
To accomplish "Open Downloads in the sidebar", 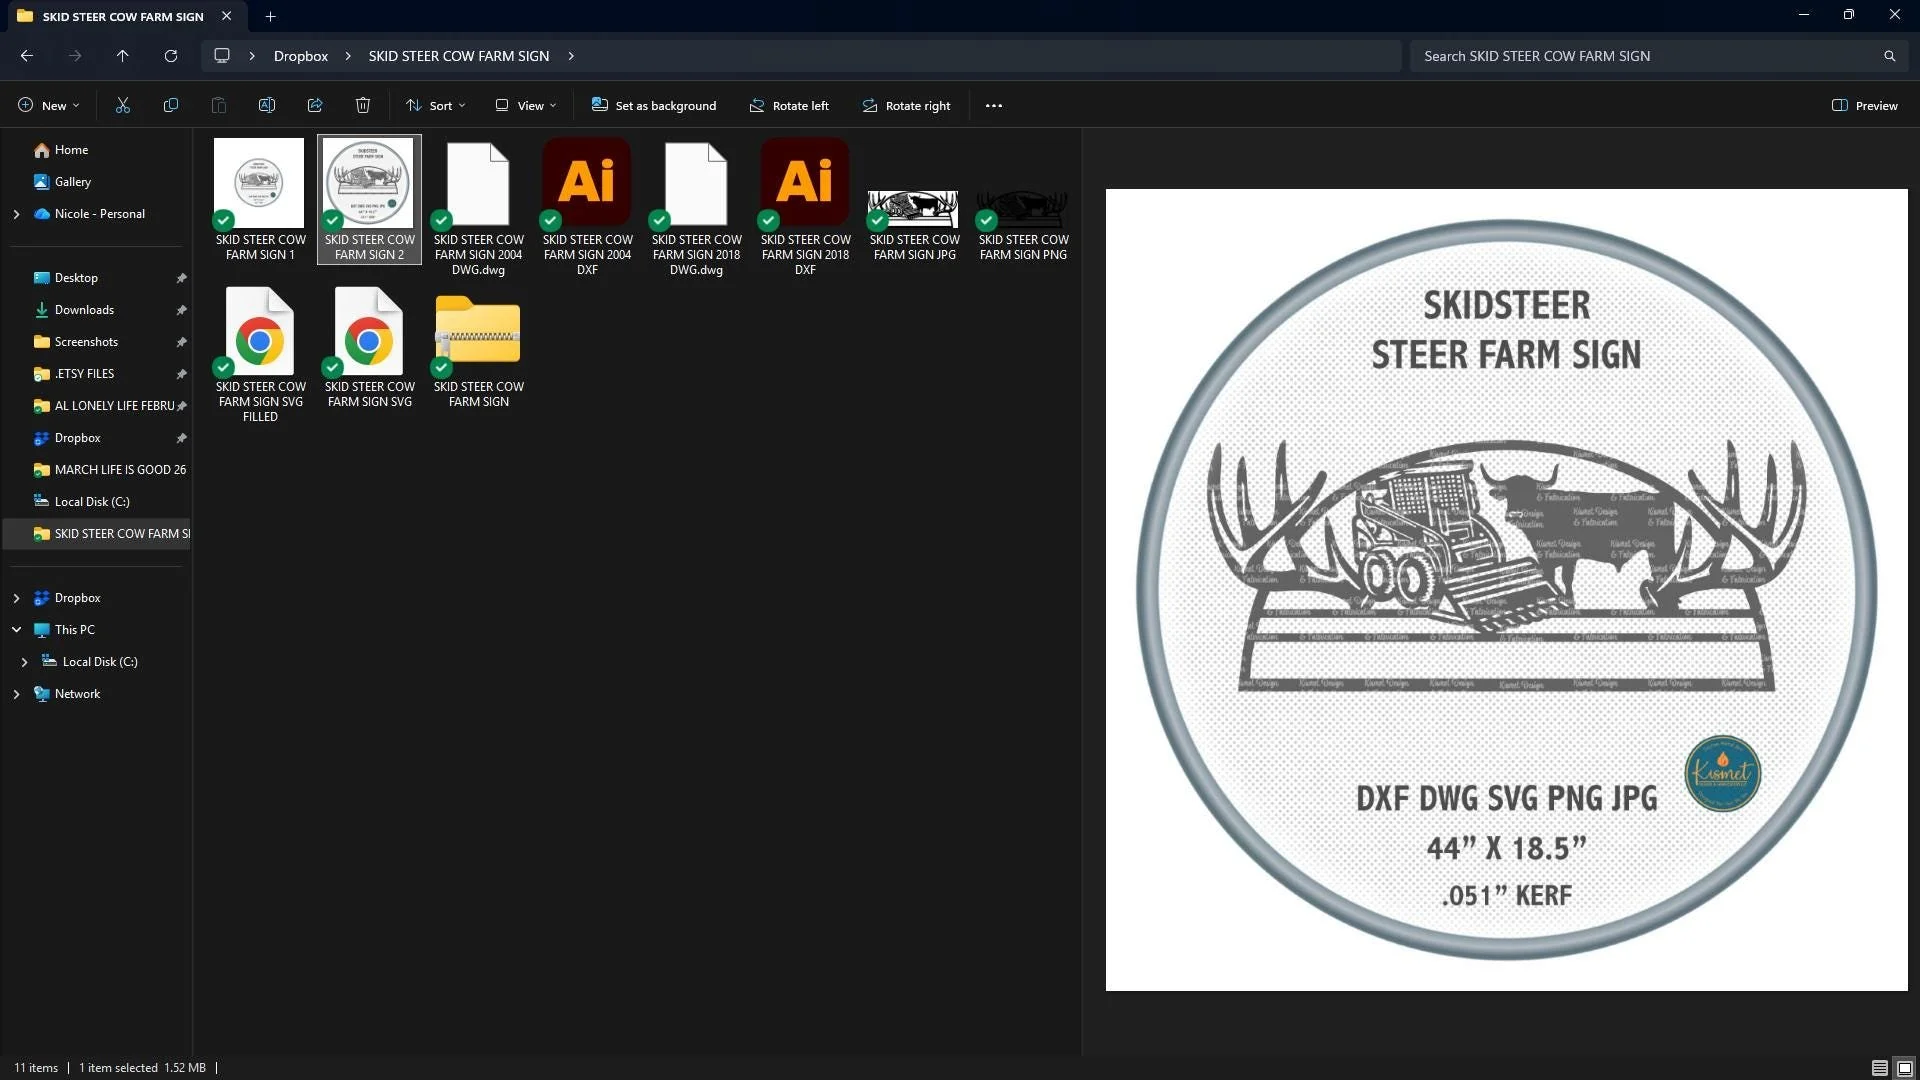I will pyautogui.click(x=84, y=310).
